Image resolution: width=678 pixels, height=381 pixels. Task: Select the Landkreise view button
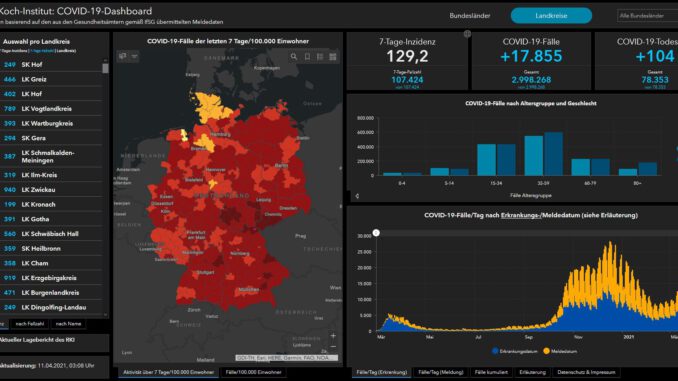click(x=551, y=16)
